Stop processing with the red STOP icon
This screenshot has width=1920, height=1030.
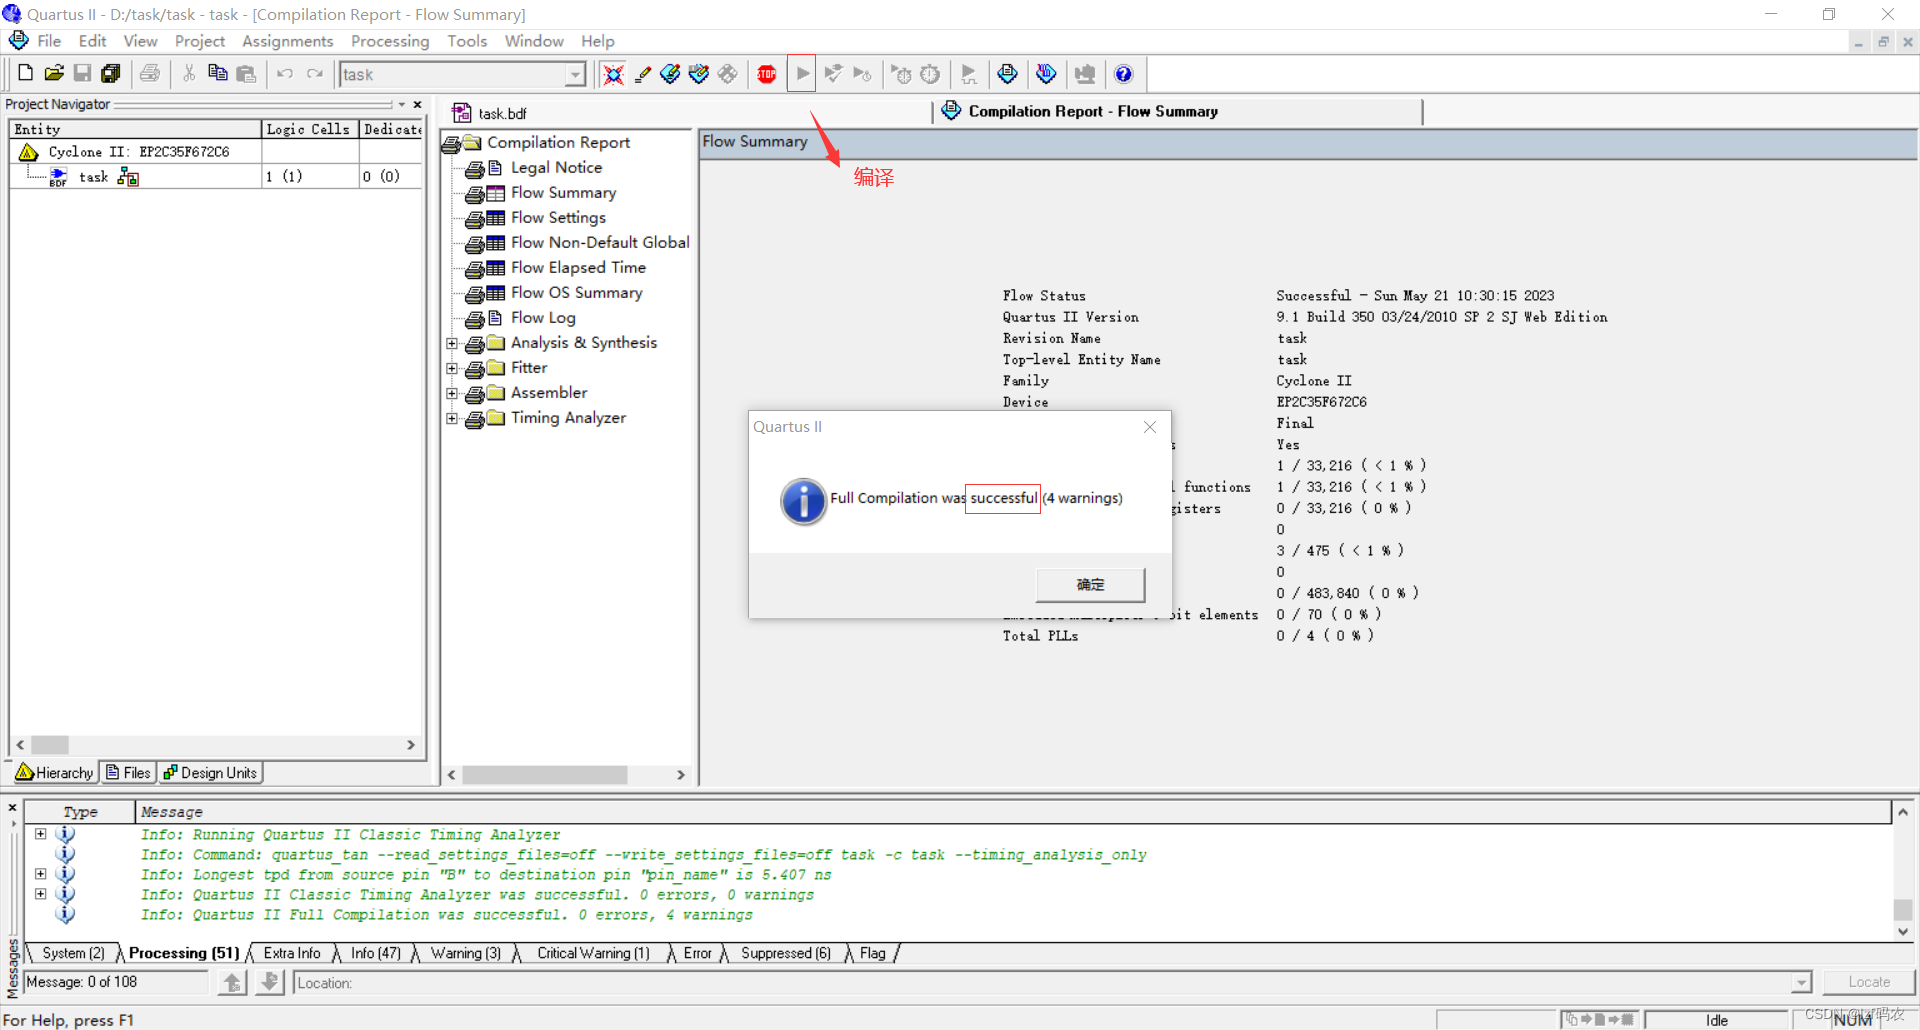(x=767, y=74)
